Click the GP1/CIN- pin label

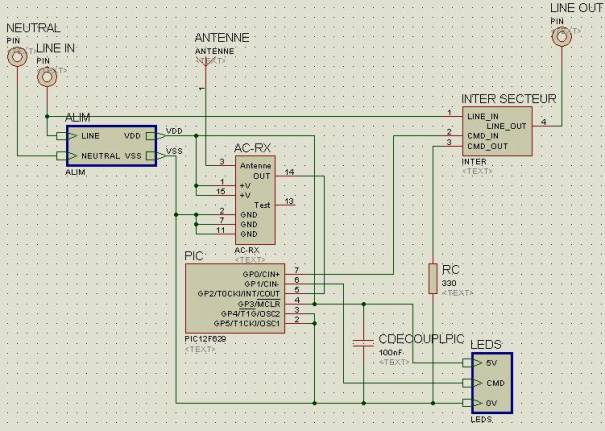[262, 284]
